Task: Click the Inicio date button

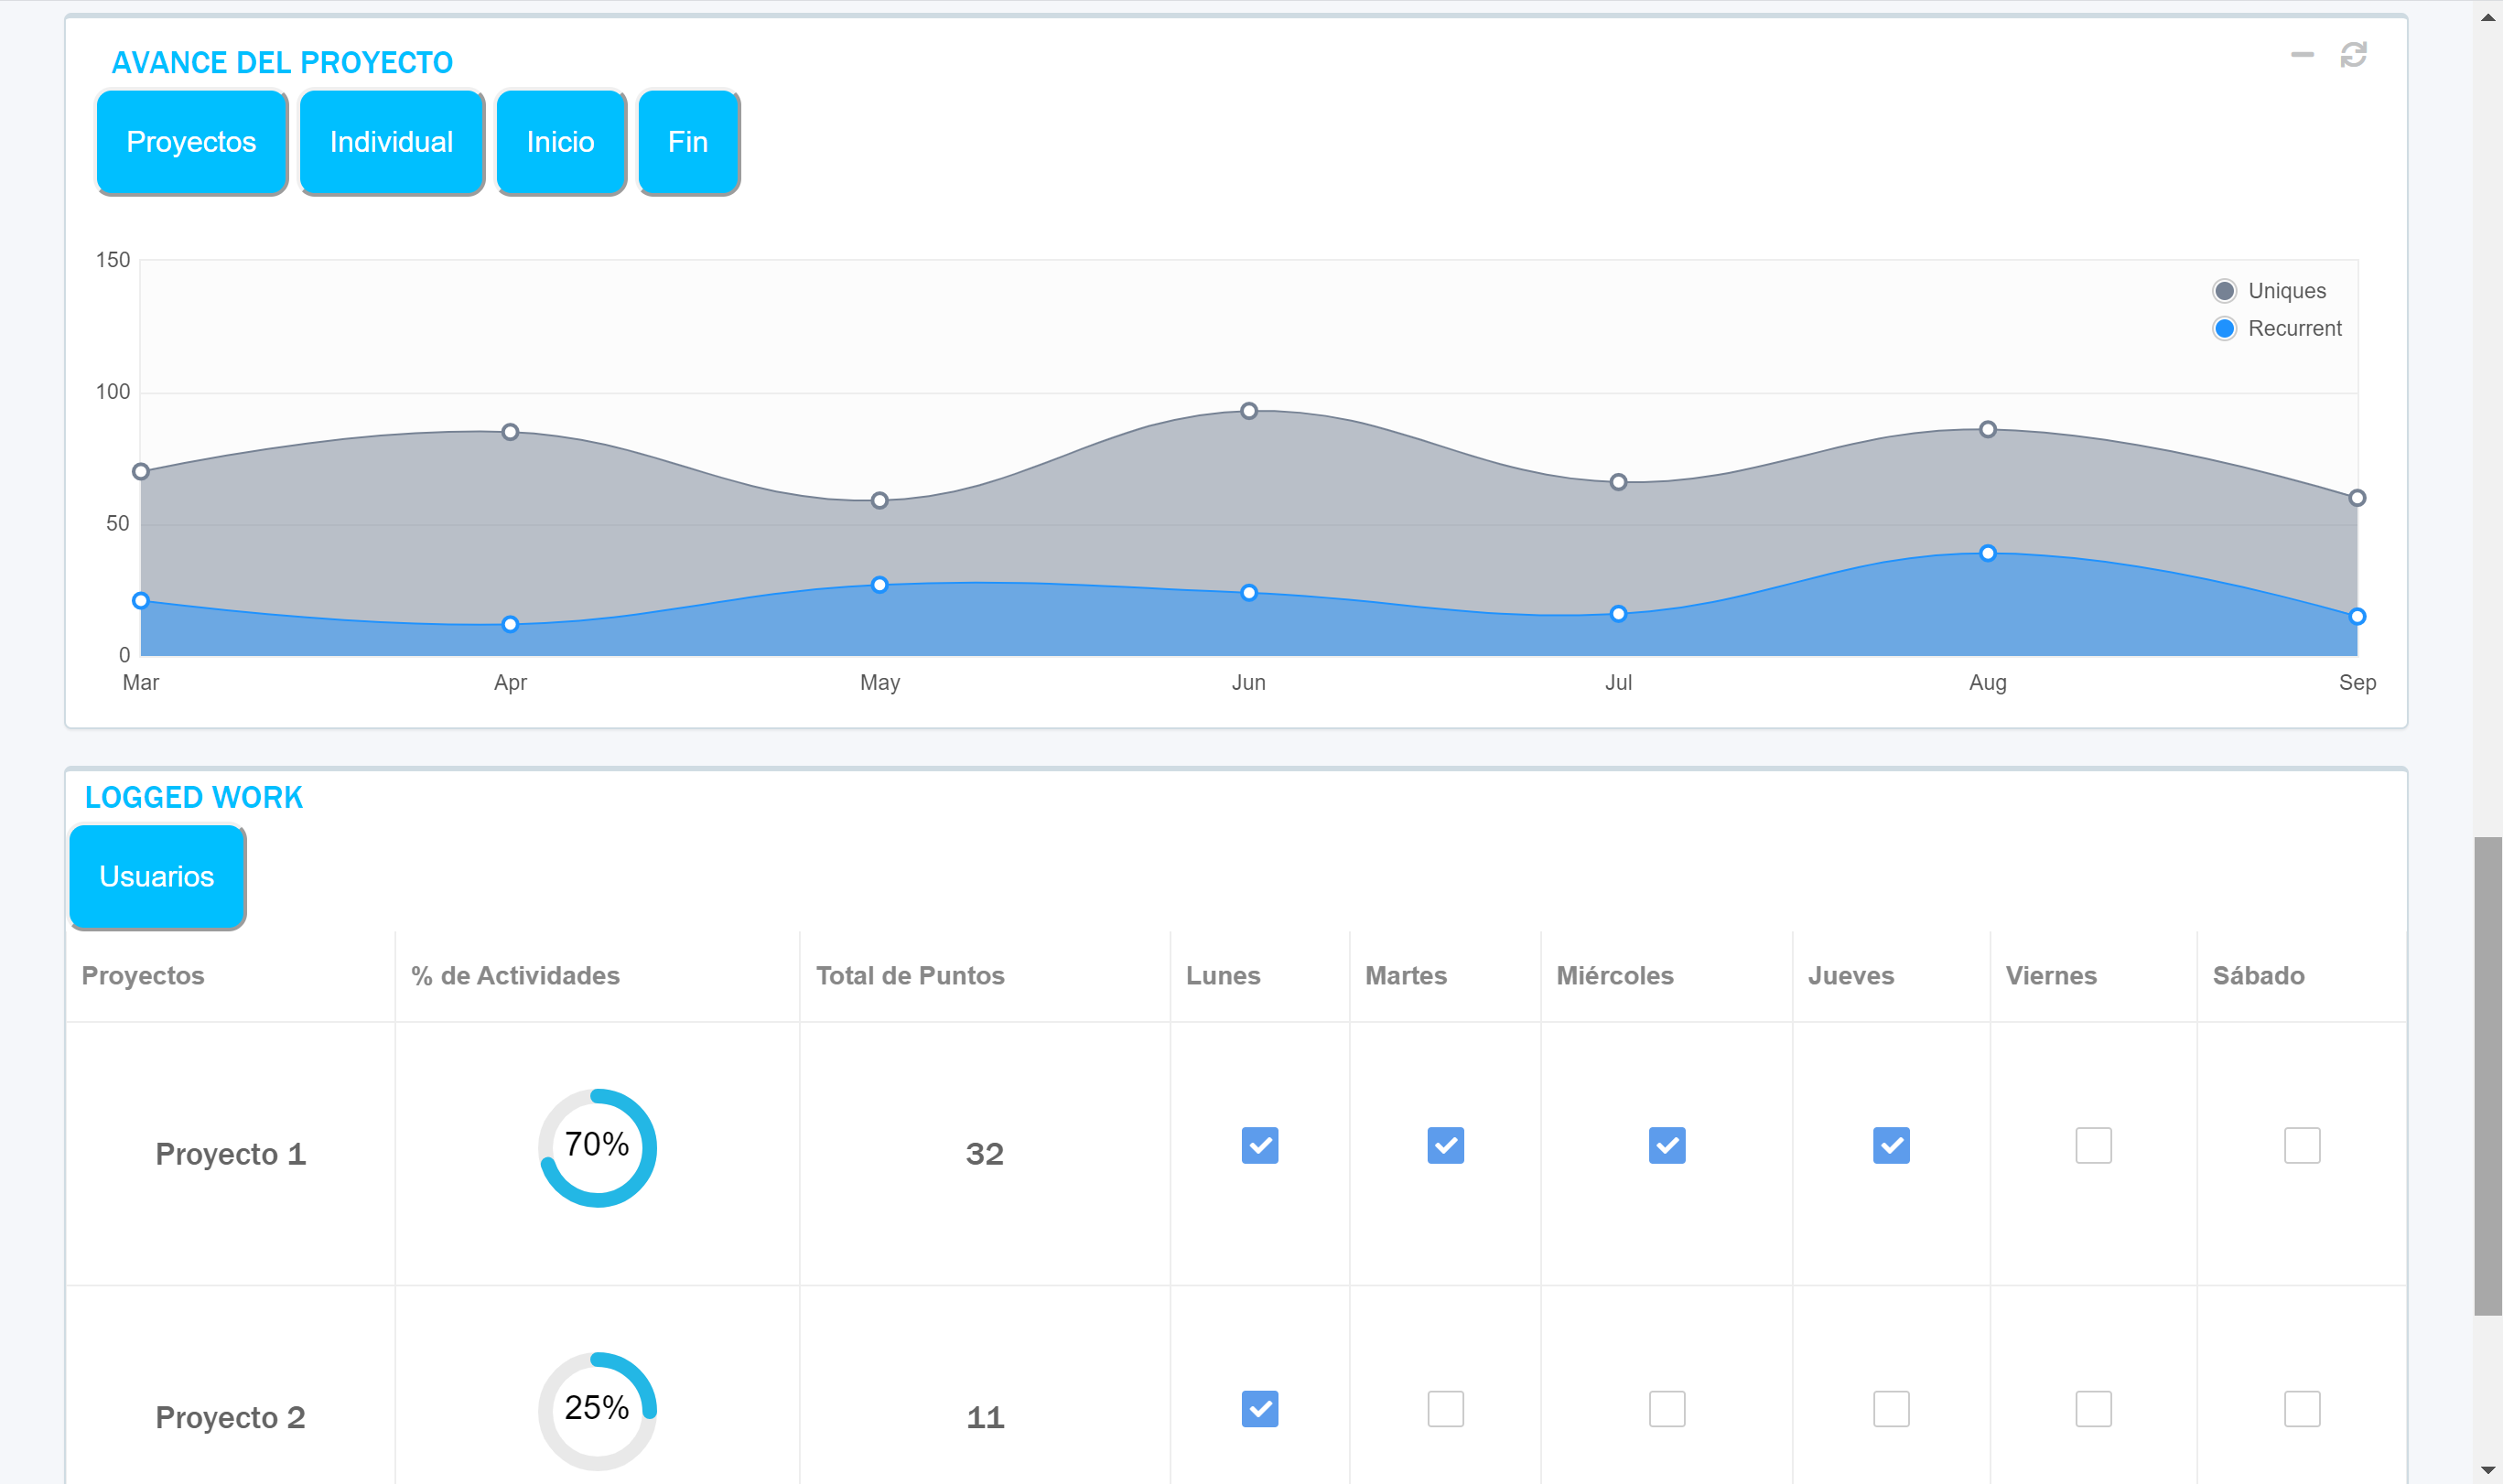Action: click(560, 142)
